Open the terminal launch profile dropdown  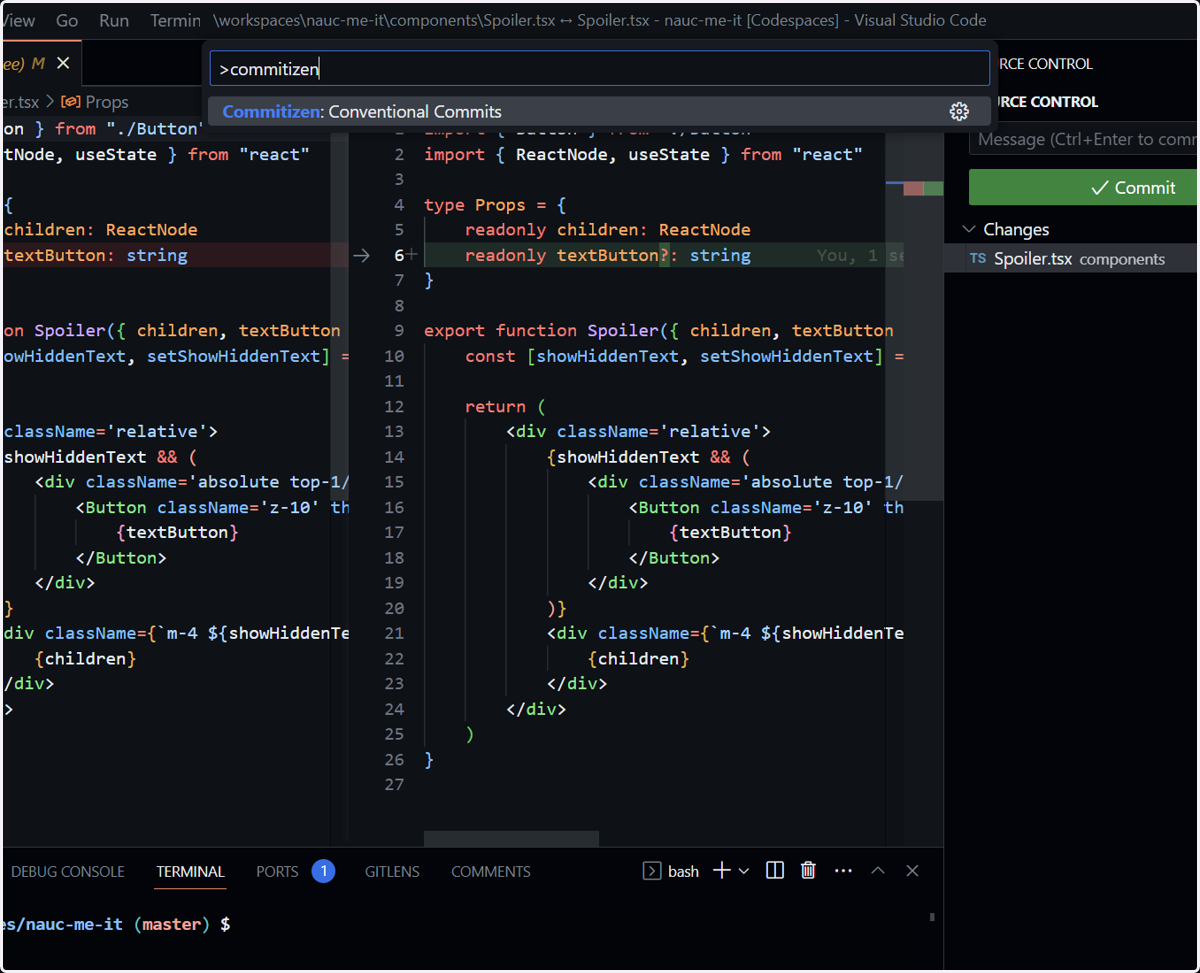[x=744, y=871]
